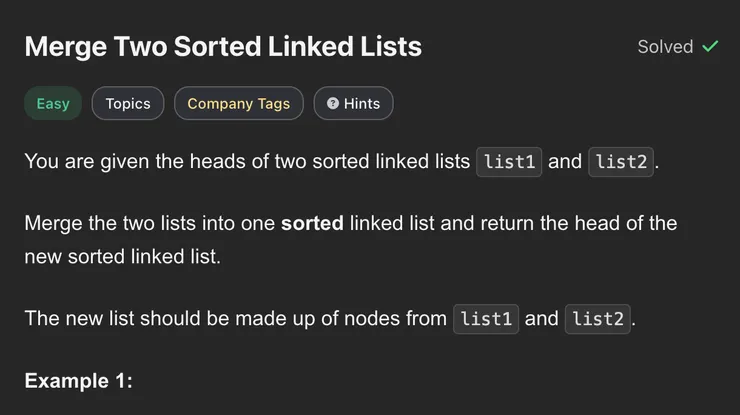Screen dimensions: 740x415
Task: Click list1 code chip in the last sentence
Action: pyautogui.click(x=486, y=319)
